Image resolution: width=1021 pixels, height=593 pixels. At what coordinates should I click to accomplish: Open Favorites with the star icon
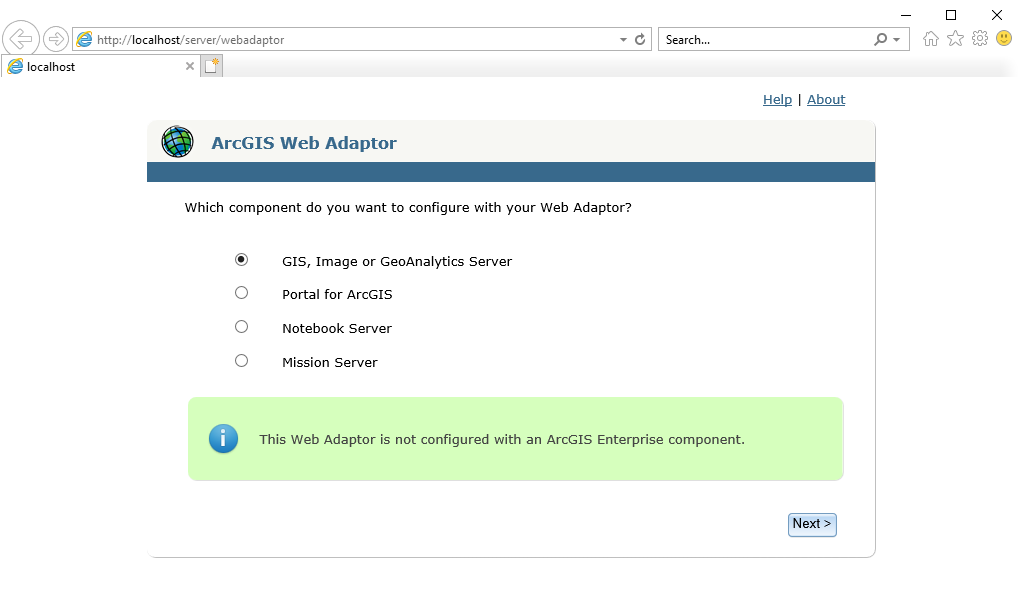[x=955, y=39]
